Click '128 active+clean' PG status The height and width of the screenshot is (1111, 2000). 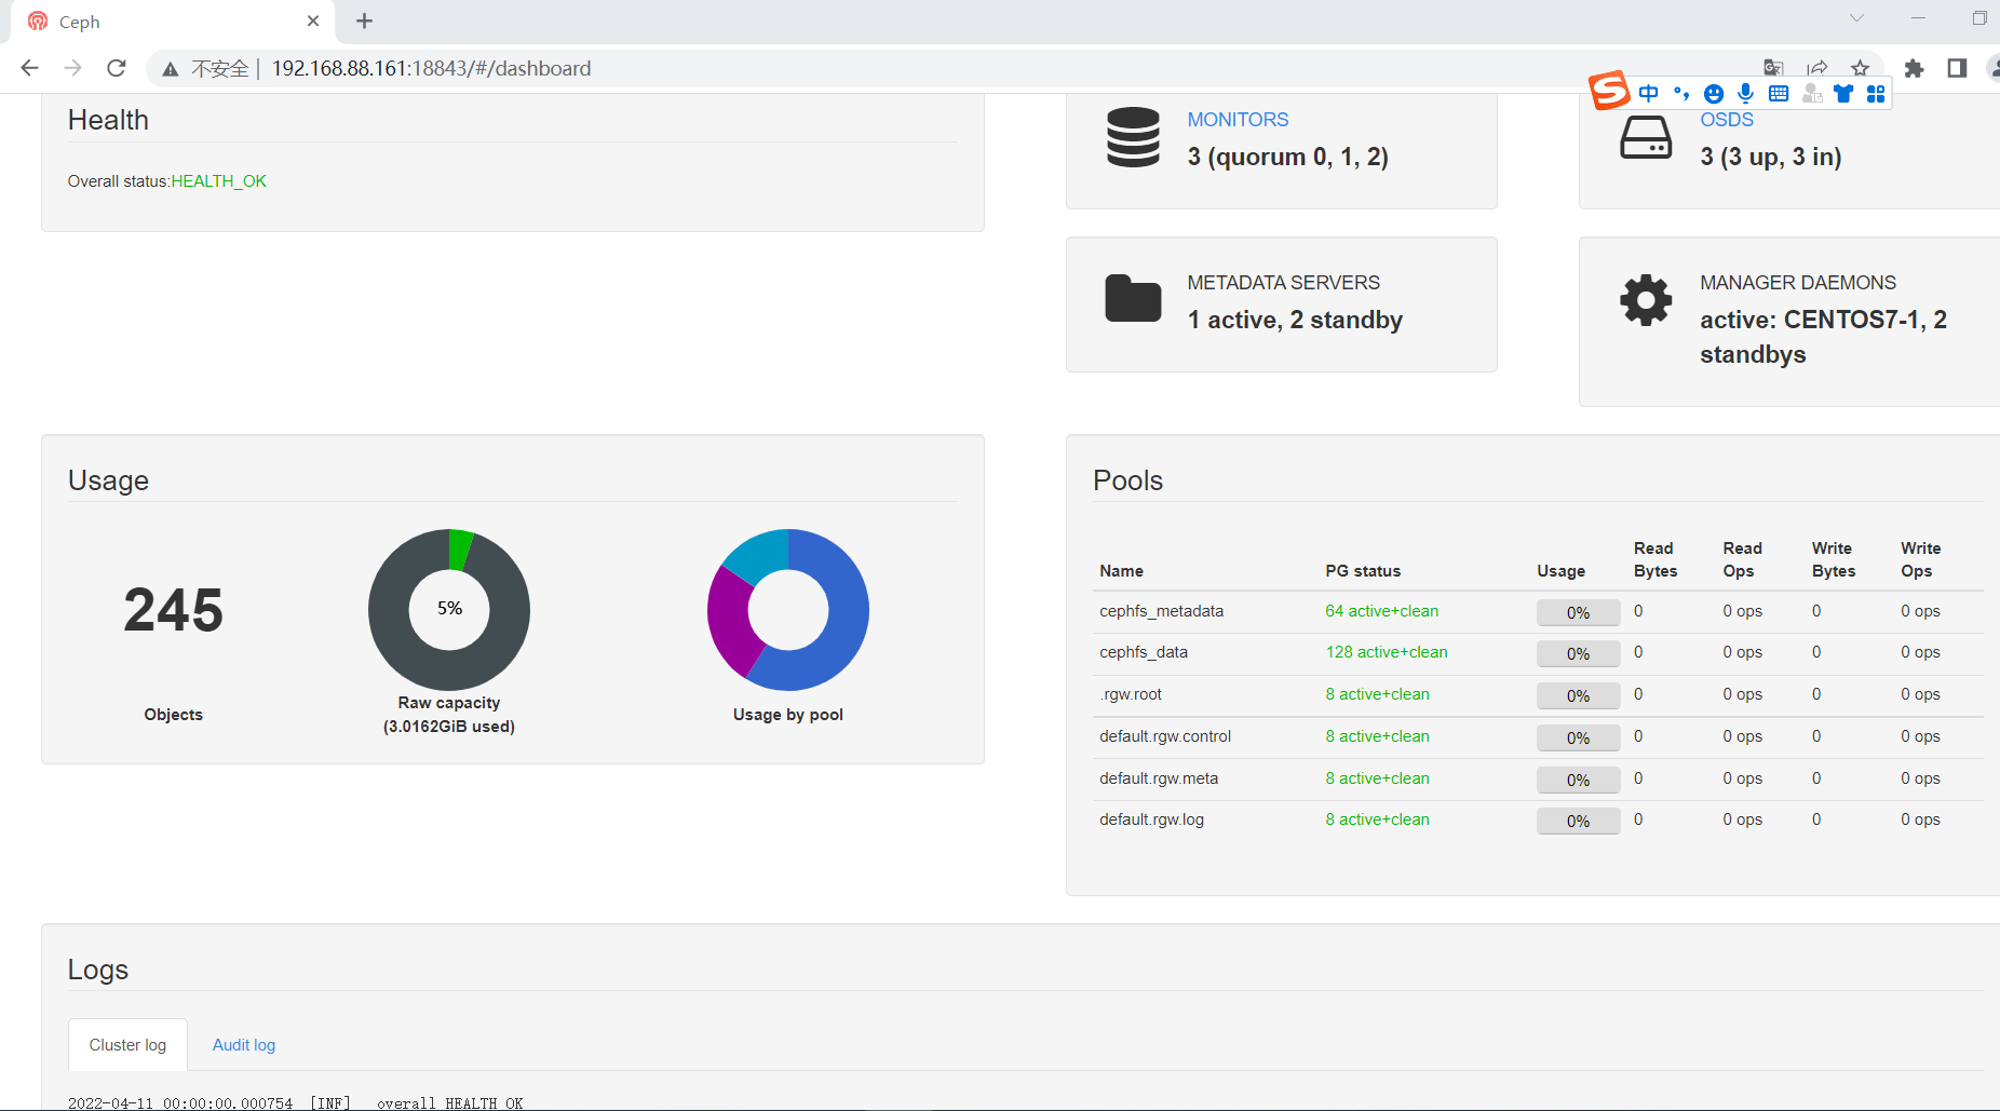click(x=1386, y=652)
